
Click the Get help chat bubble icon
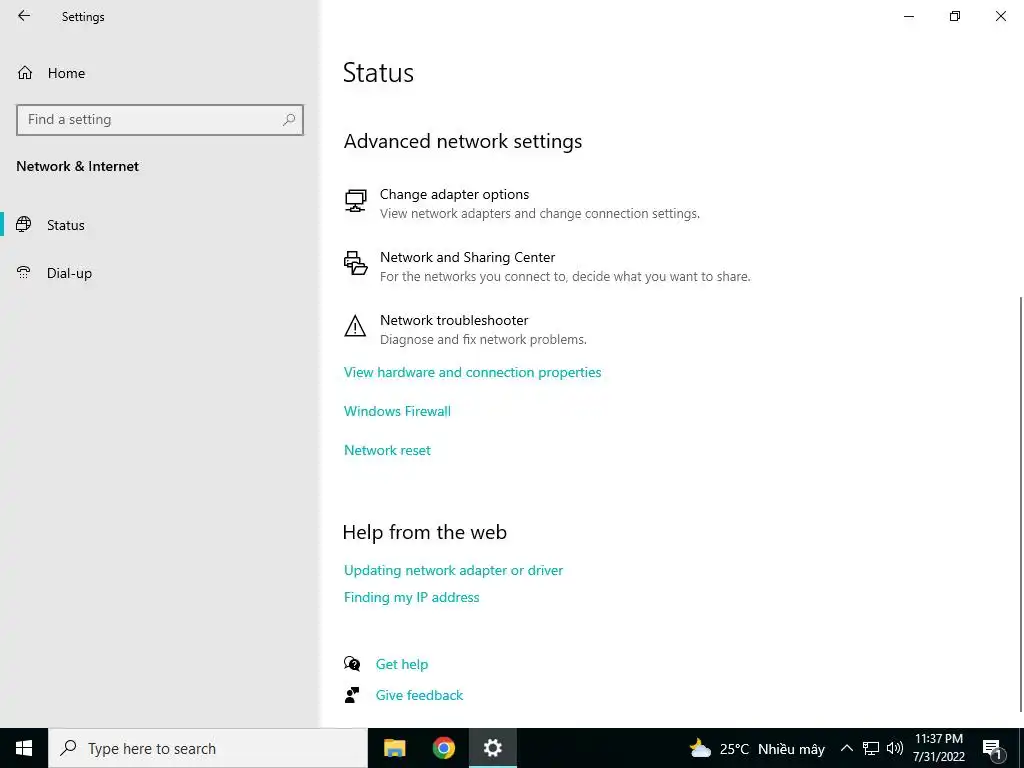(x=352, y=664)
